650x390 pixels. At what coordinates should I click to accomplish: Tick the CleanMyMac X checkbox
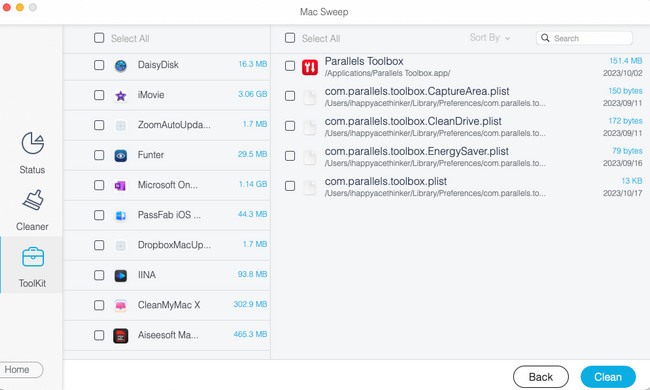[x=99, y=305]
